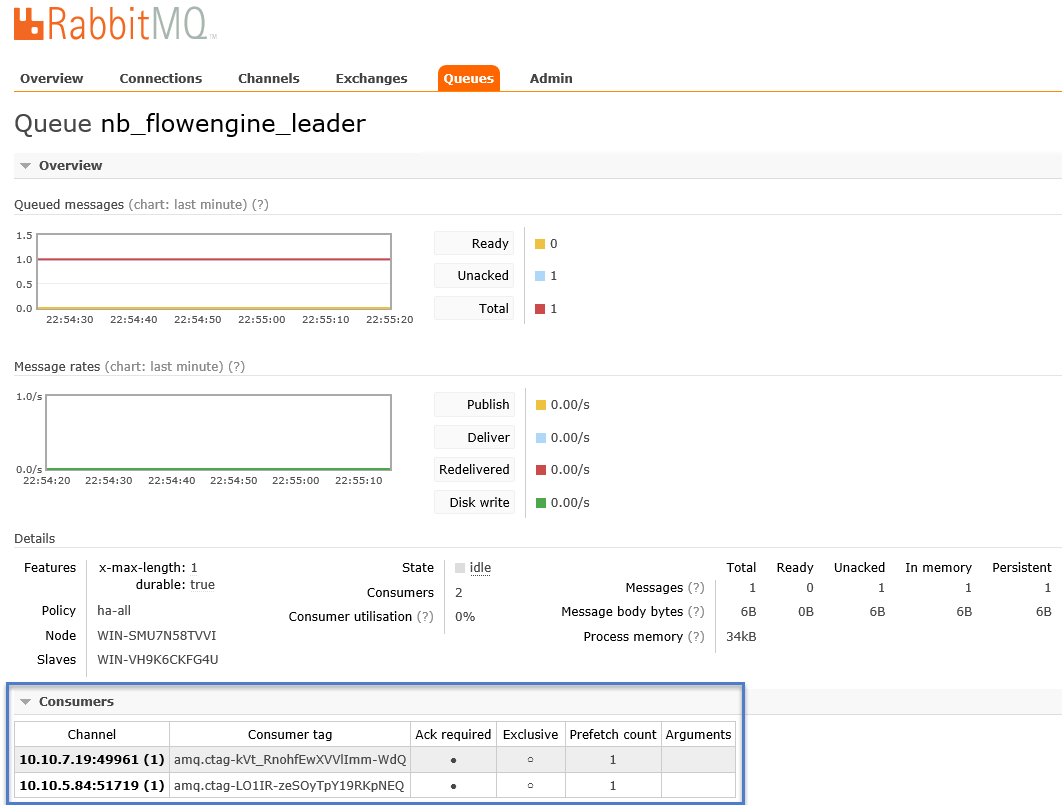The height and width of the screenshot is (805, 1062).
Task: Open the Admin tab
Action: [551, 79]
